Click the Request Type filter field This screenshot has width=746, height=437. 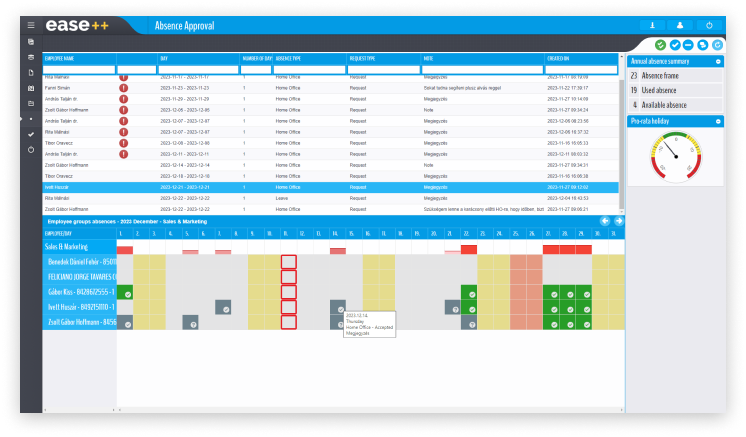click(x=383, y=69)
